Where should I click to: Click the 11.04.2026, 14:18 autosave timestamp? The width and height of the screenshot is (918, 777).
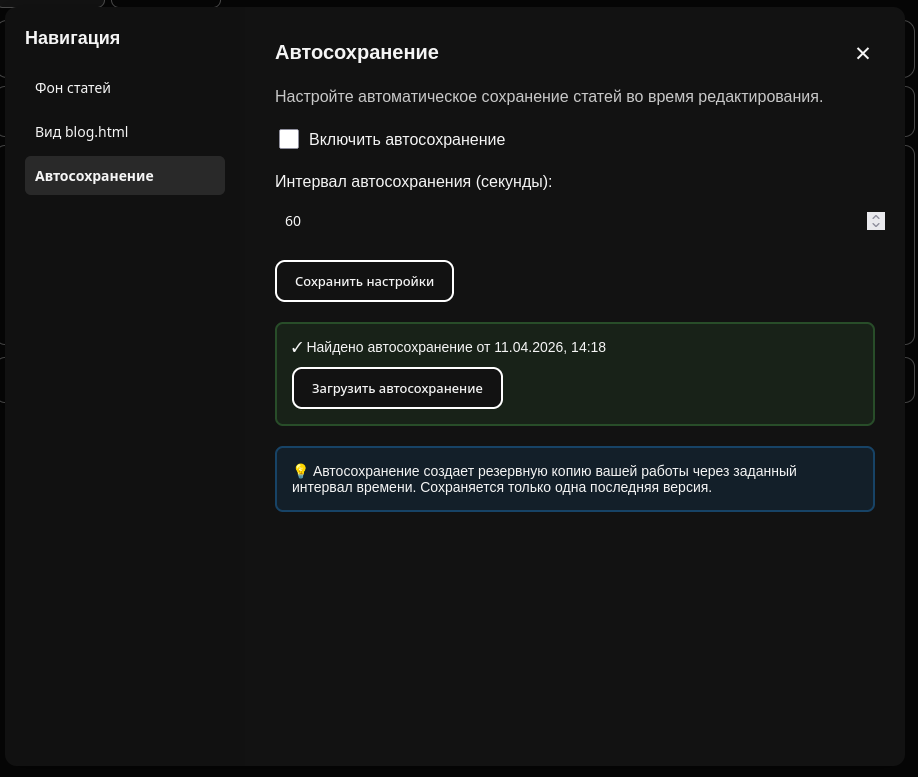tap(550, 347)
